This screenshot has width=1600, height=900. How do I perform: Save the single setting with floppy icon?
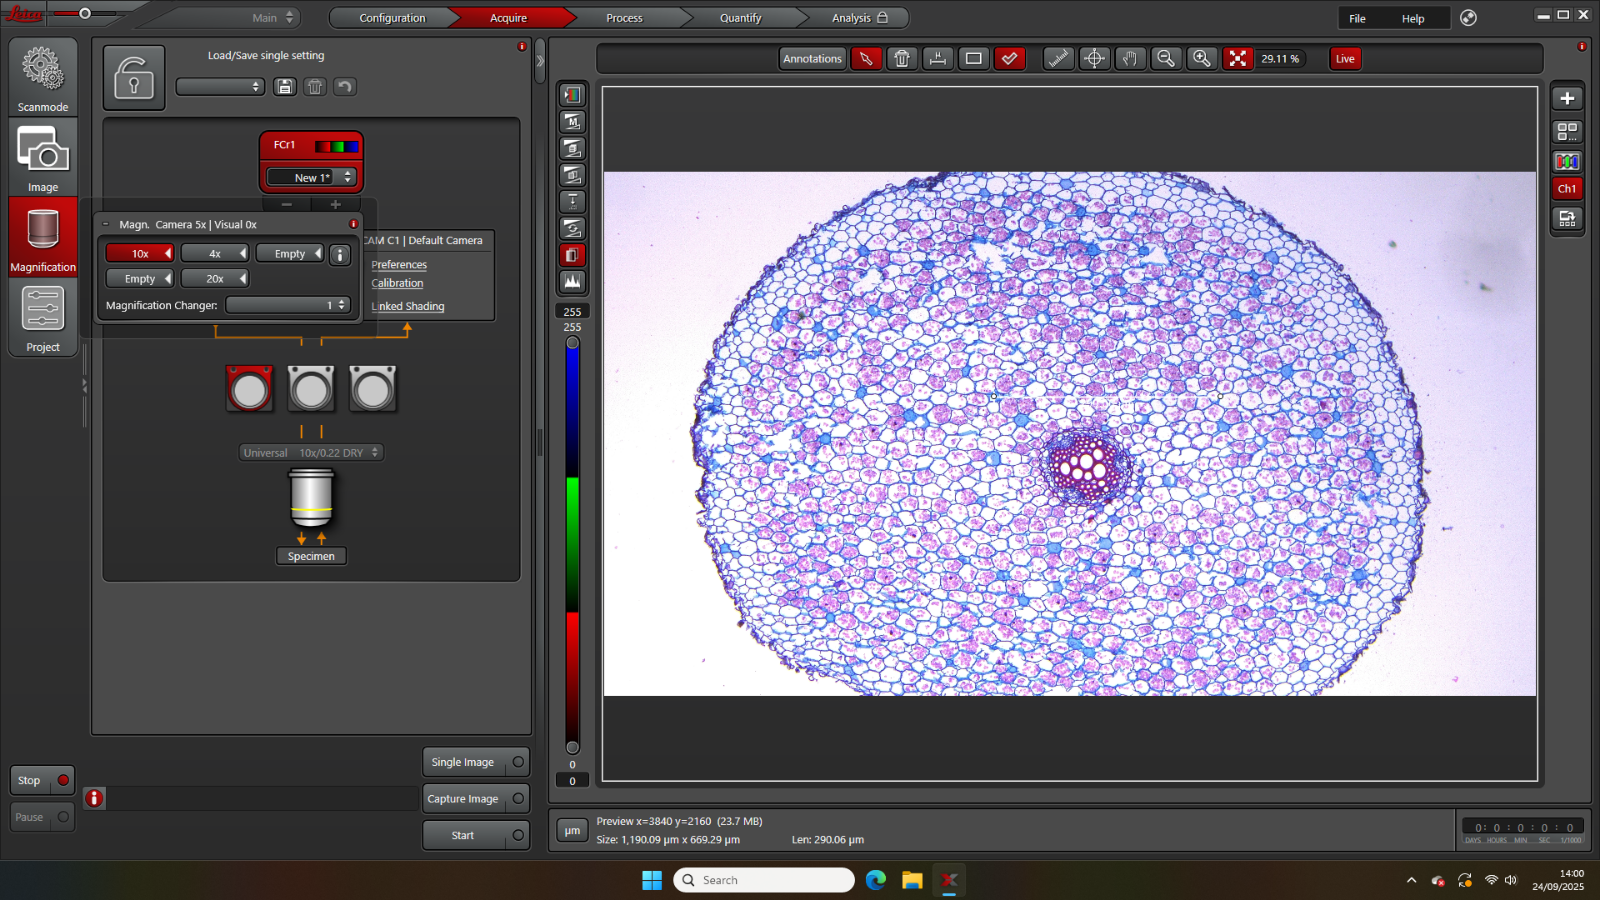click(285, 87)
